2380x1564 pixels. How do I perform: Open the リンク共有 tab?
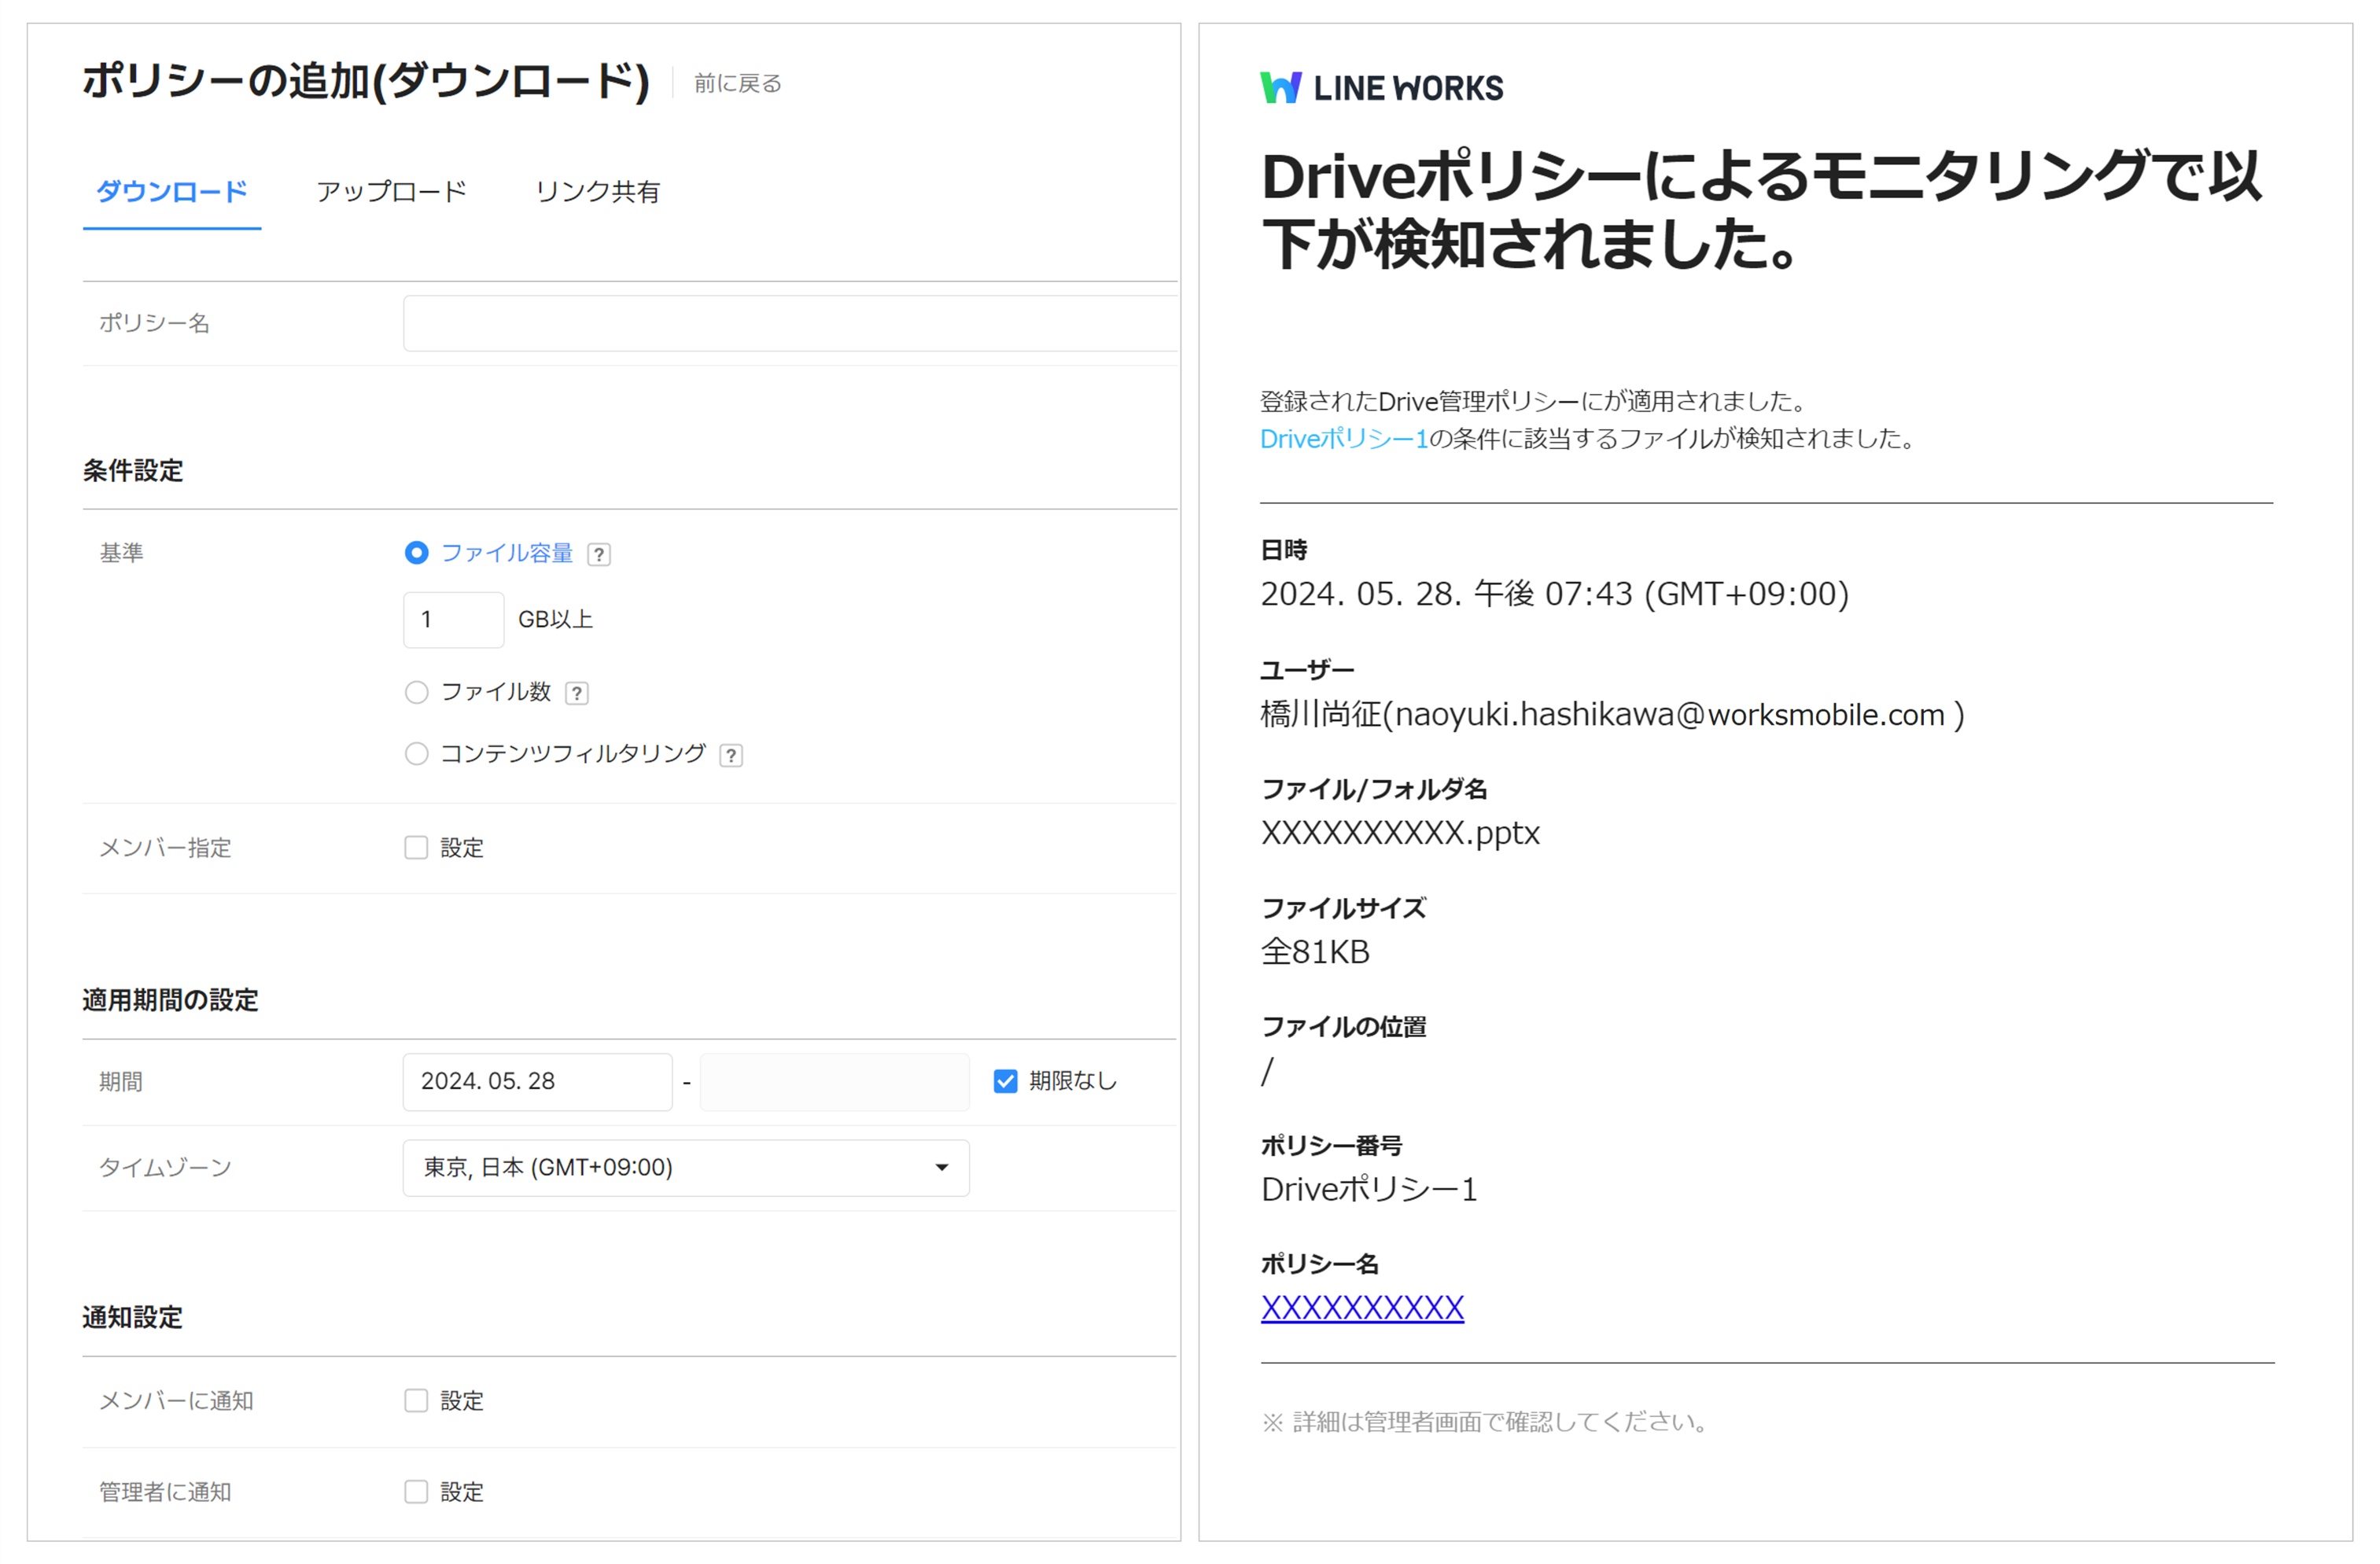click(597, 191)
